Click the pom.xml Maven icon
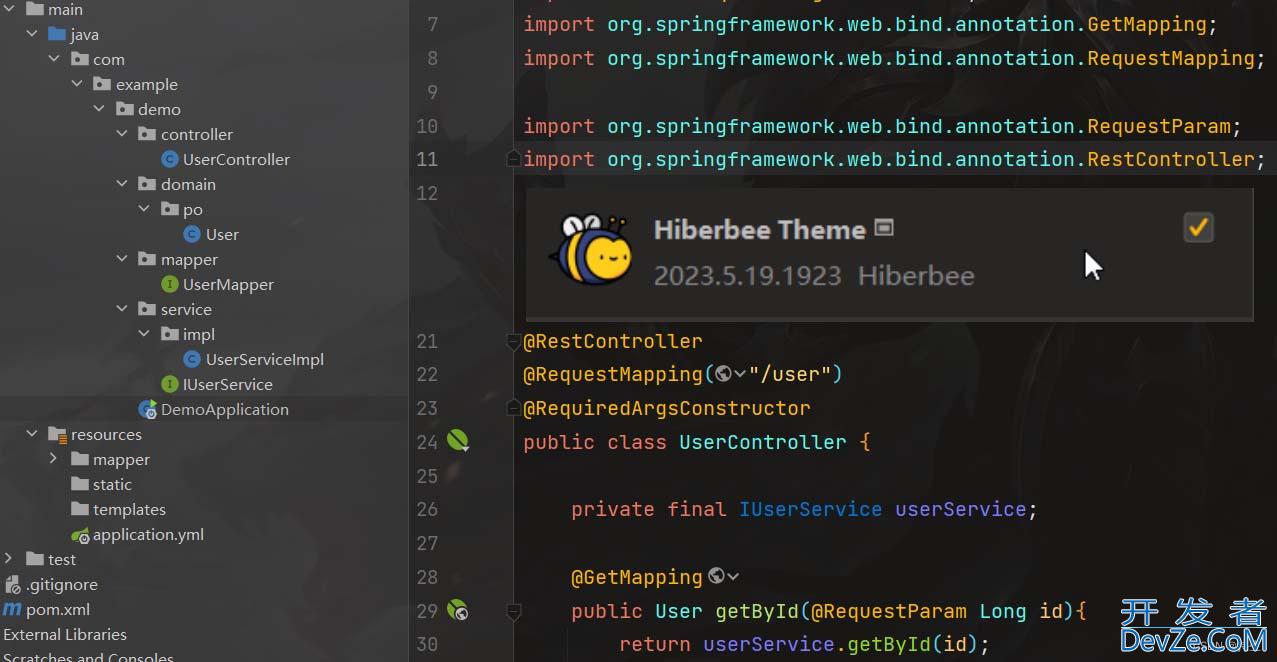 [x=12, y=609]
